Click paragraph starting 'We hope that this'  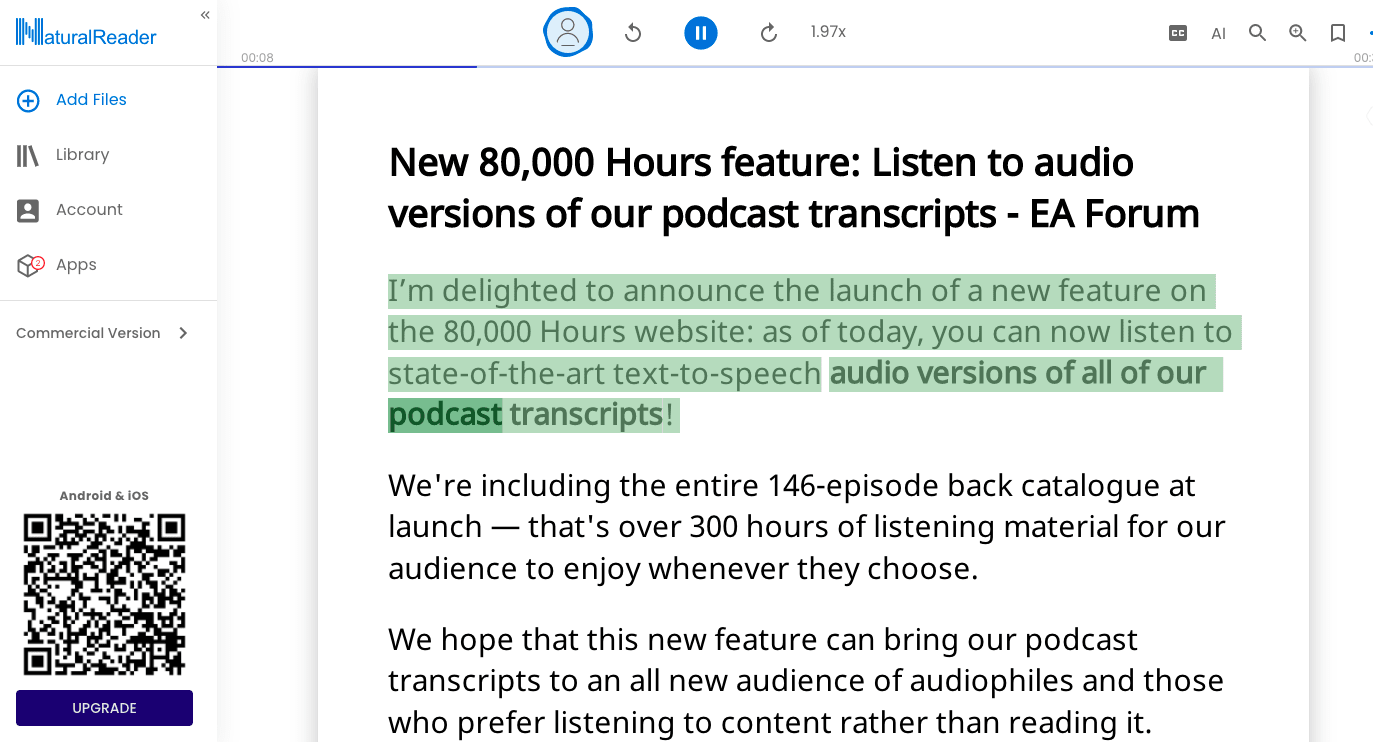pyautogui.click(x=806, y=681)
